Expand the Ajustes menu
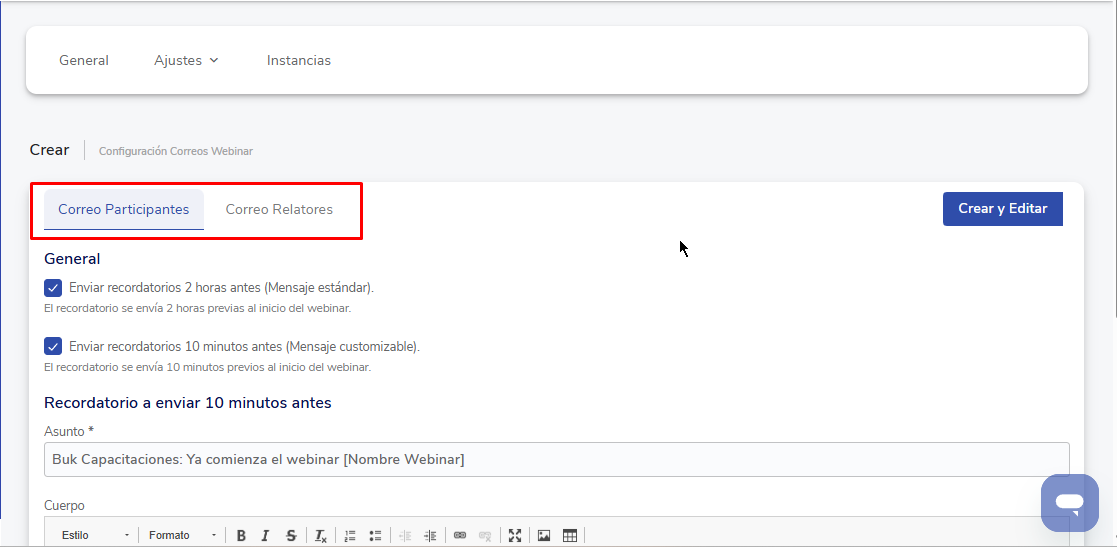This screenshot has width=1117, height=547. [186, 61]
